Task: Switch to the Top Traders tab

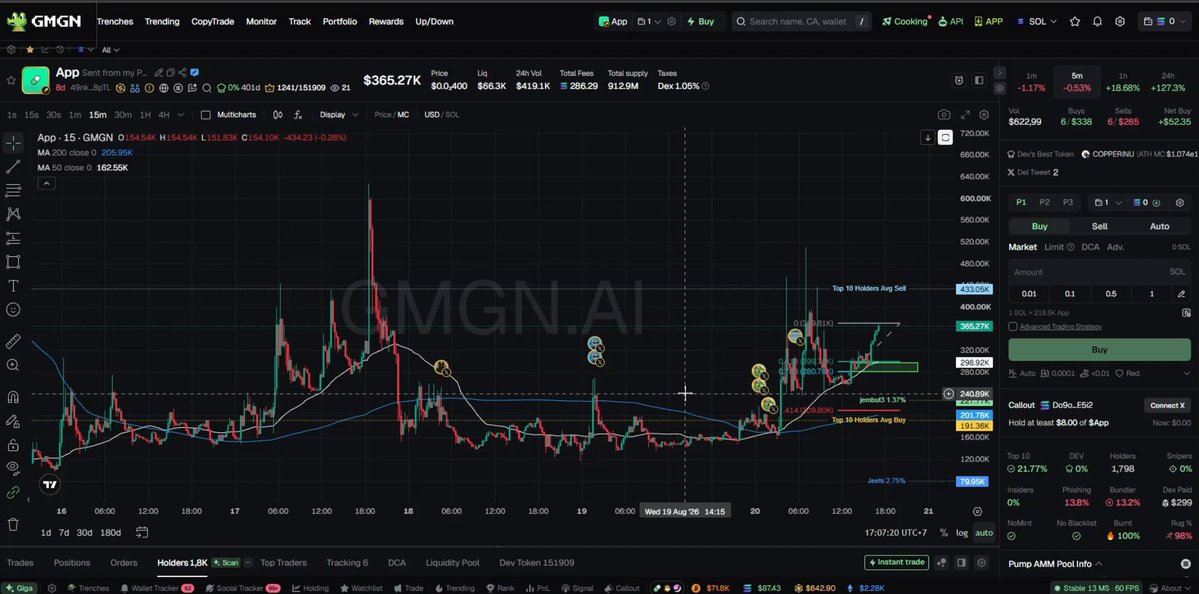Action: (x=283, y=563)
